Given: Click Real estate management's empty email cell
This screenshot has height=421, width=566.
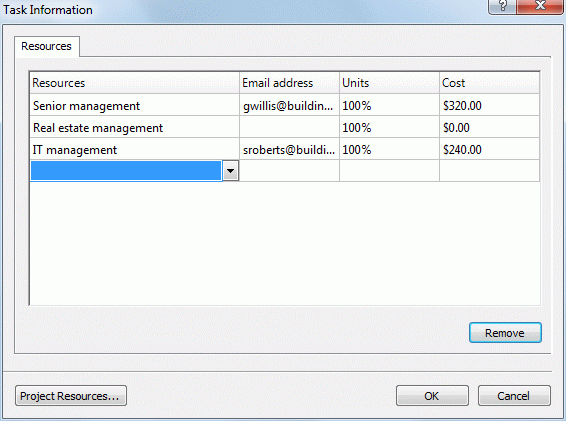Looking at the screenshot, I should (x=289, y=127).
